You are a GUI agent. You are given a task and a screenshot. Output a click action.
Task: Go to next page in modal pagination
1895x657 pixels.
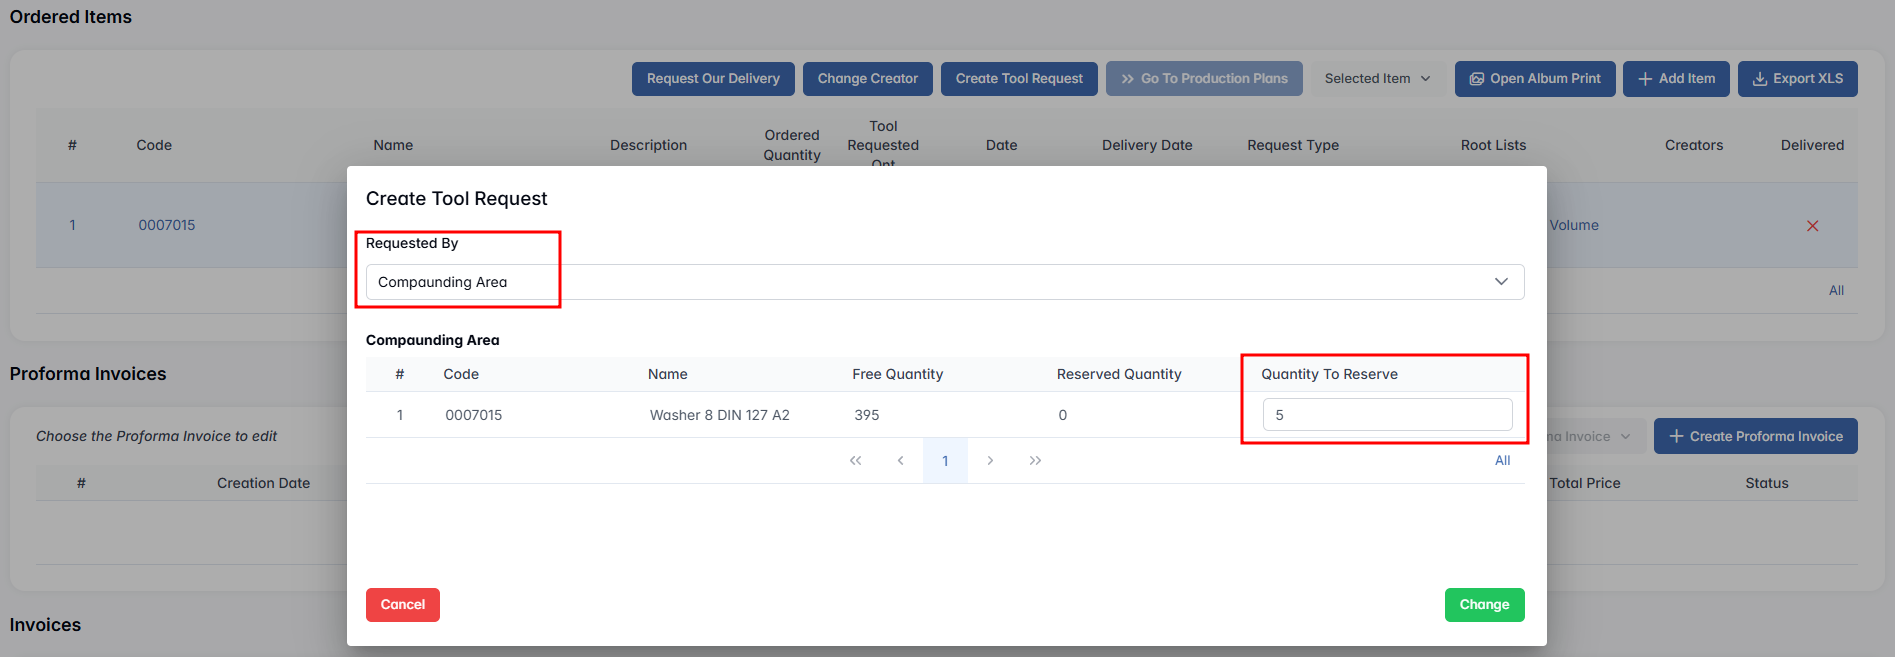(x=990, y=461)
